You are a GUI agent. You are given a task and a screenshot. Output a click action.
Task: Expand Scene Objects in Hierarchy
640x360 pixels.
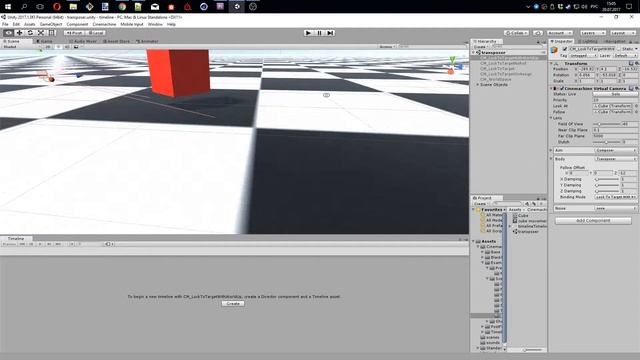point(478,84)
